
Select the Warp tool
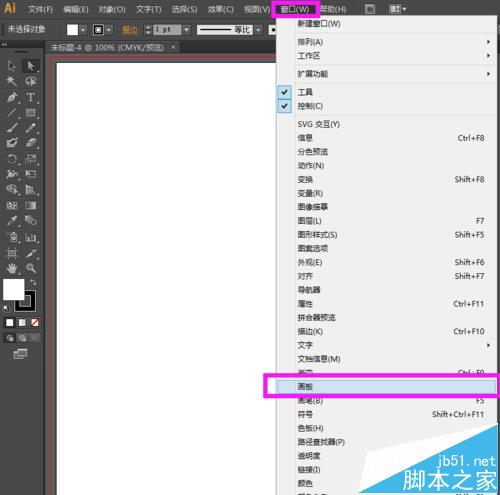[x=12, y=174]
